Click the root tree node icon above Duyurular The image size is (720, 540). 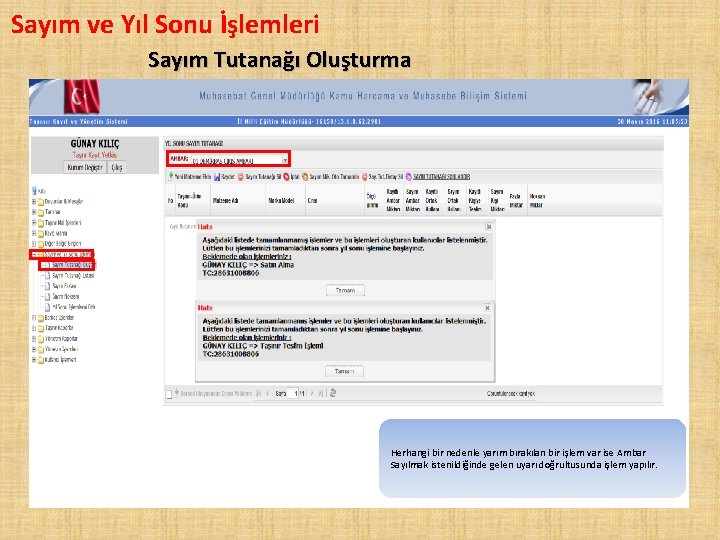(34, 191)
